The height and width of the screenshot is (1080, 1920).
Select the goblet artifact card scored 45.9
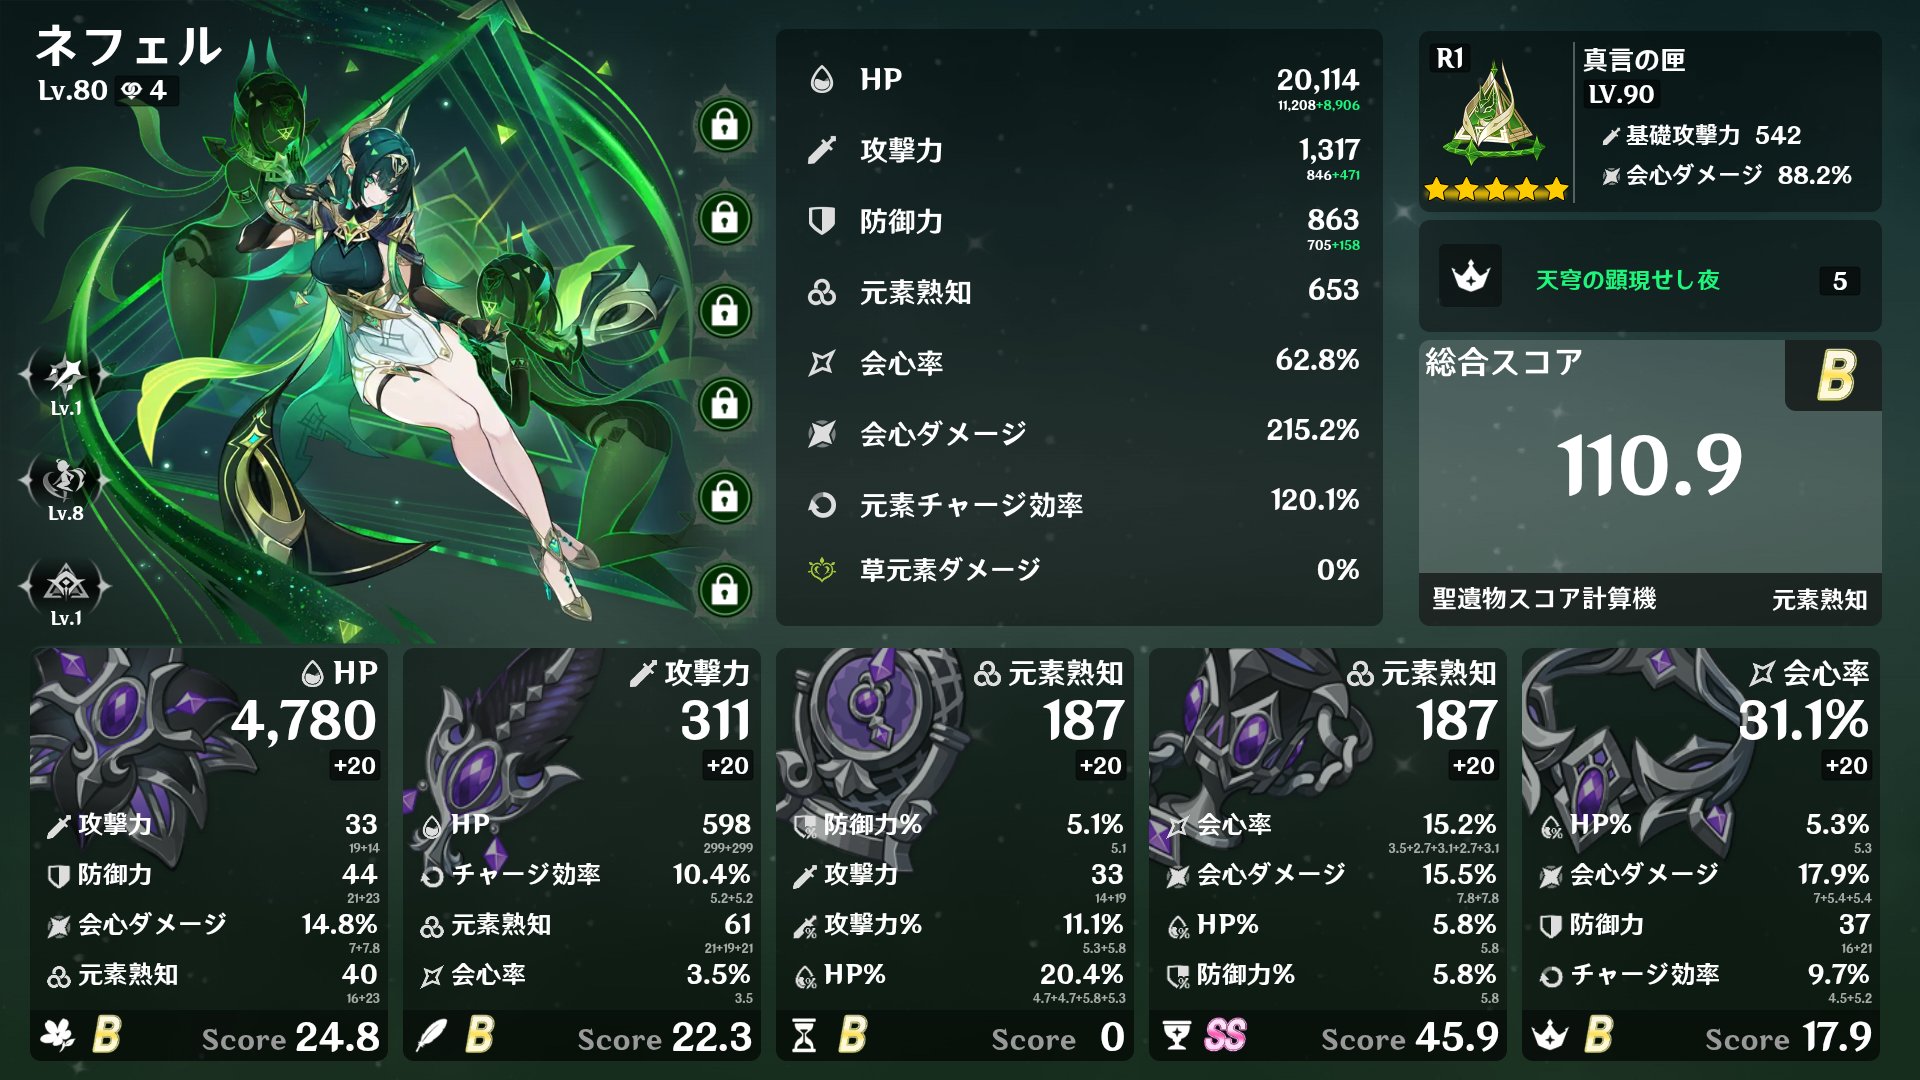(1327, 854)
